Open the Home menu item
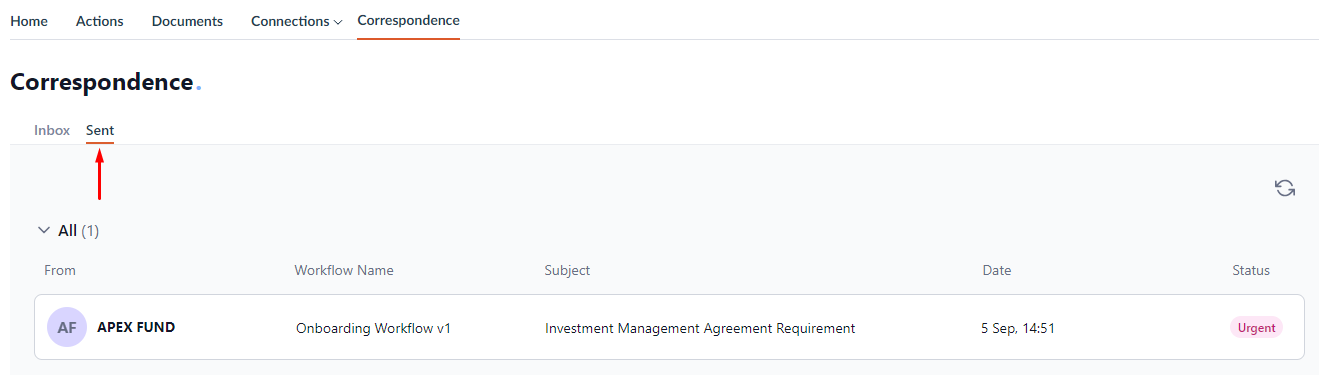This screenshot has height=375, width=1319. click(29, 21)
